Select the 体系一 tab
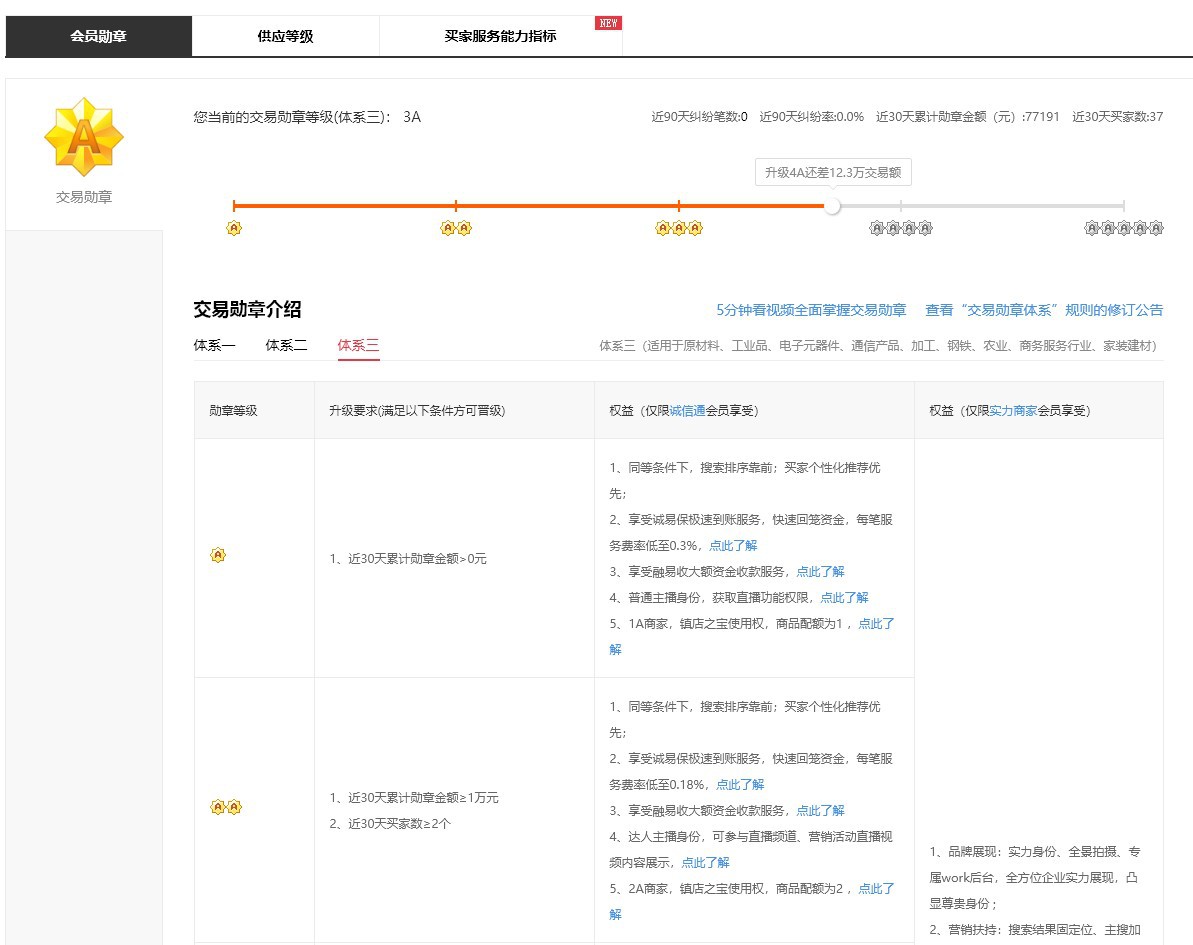1193x945 pixels. 215,345
